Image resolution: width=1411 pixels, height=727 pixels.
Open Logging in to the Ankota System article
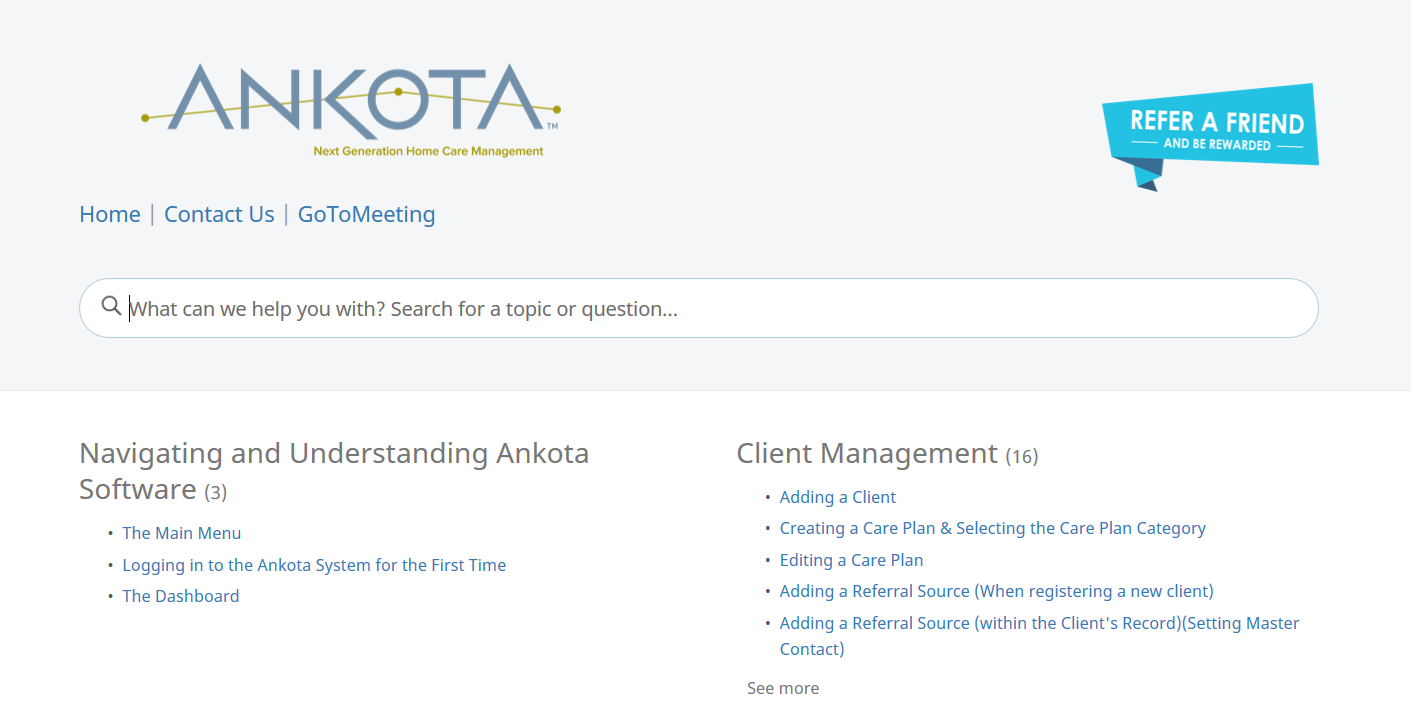pos(314,565)
